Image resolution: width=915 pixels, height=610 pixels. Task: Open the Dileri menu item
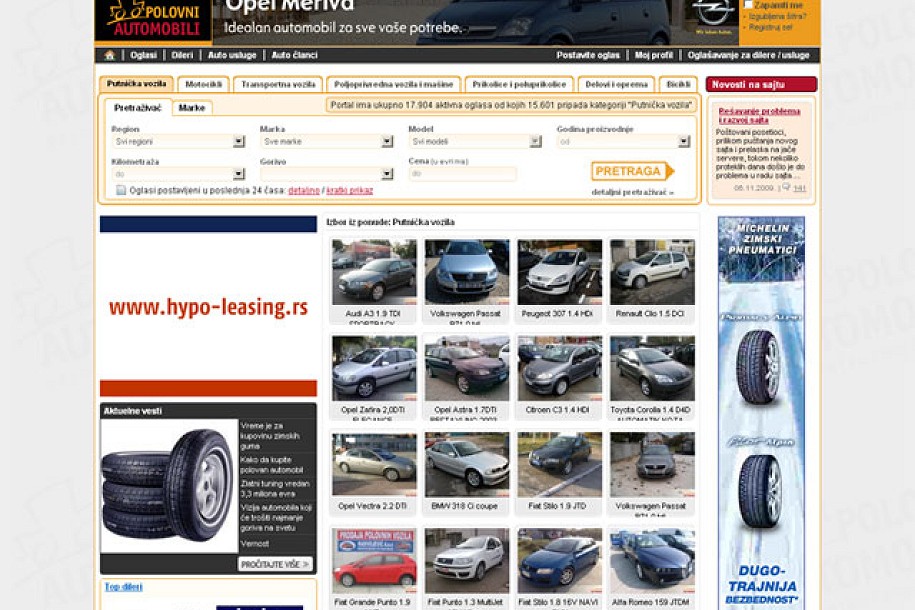(x=182, y=55)
